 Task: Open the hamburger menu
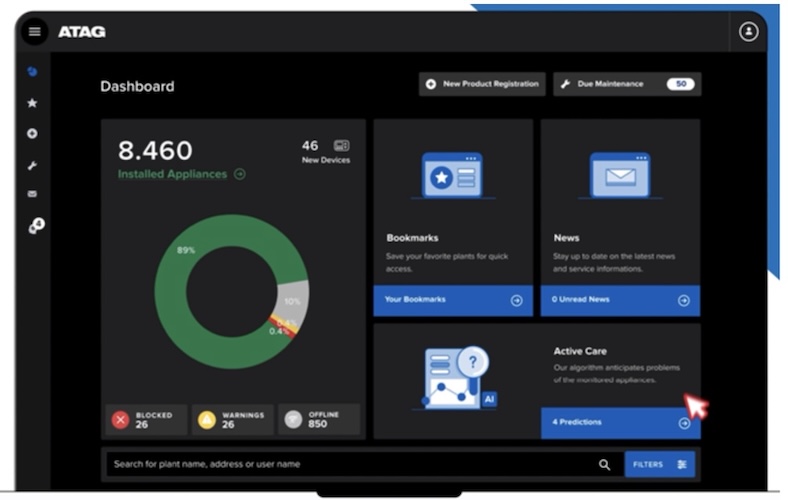tap(35, 32)
